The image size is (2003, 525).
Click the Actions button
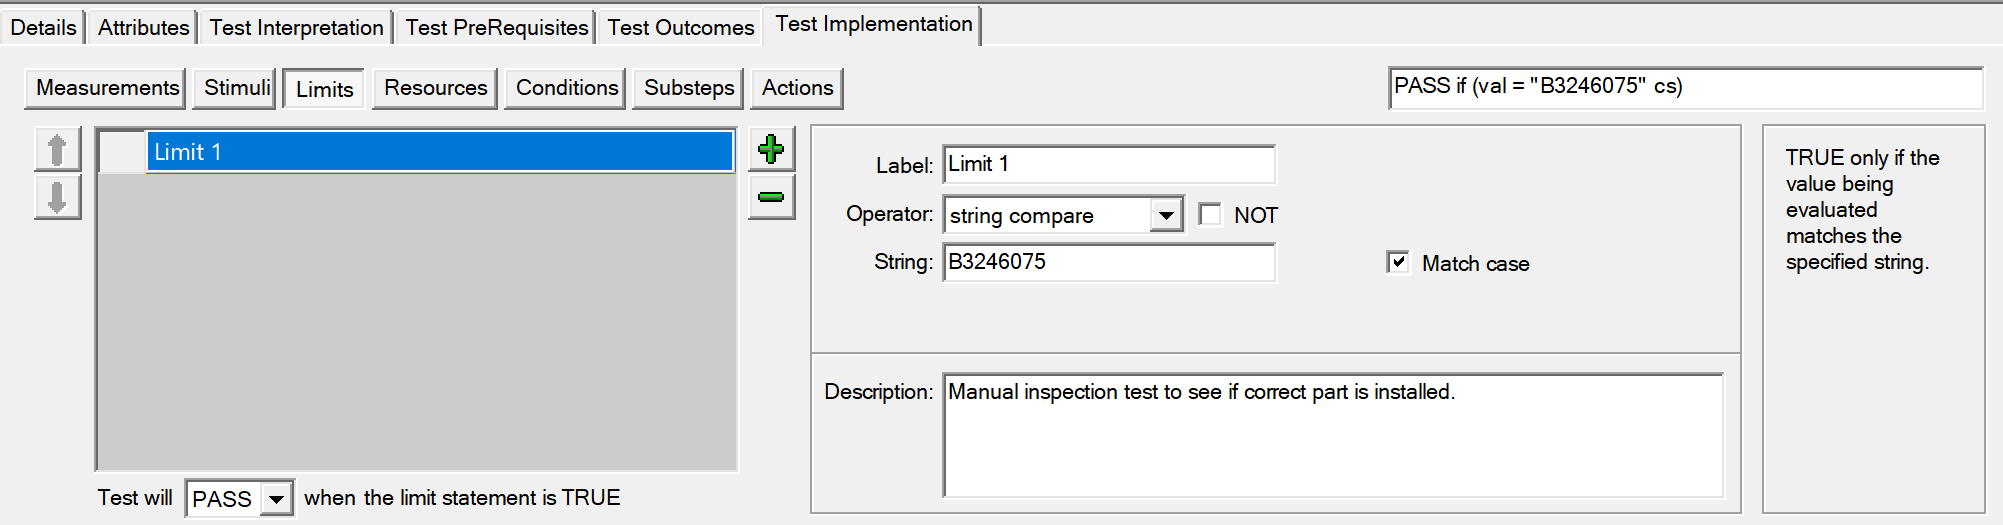(x=797, y=88)
